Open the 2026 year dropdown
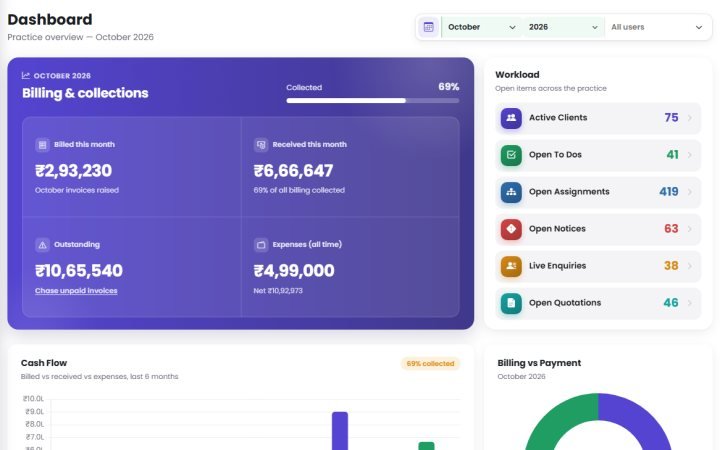This screenshot has width=720, height=450. [563, 27]
